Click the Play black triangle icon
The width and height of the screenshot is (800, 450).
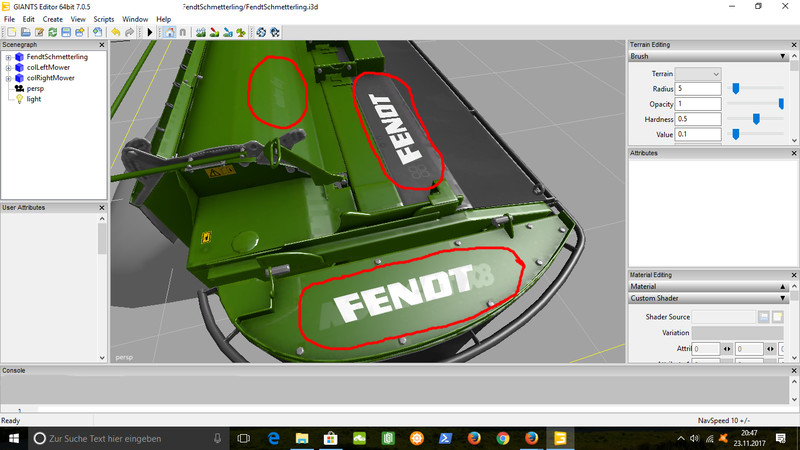pos(150,32)
